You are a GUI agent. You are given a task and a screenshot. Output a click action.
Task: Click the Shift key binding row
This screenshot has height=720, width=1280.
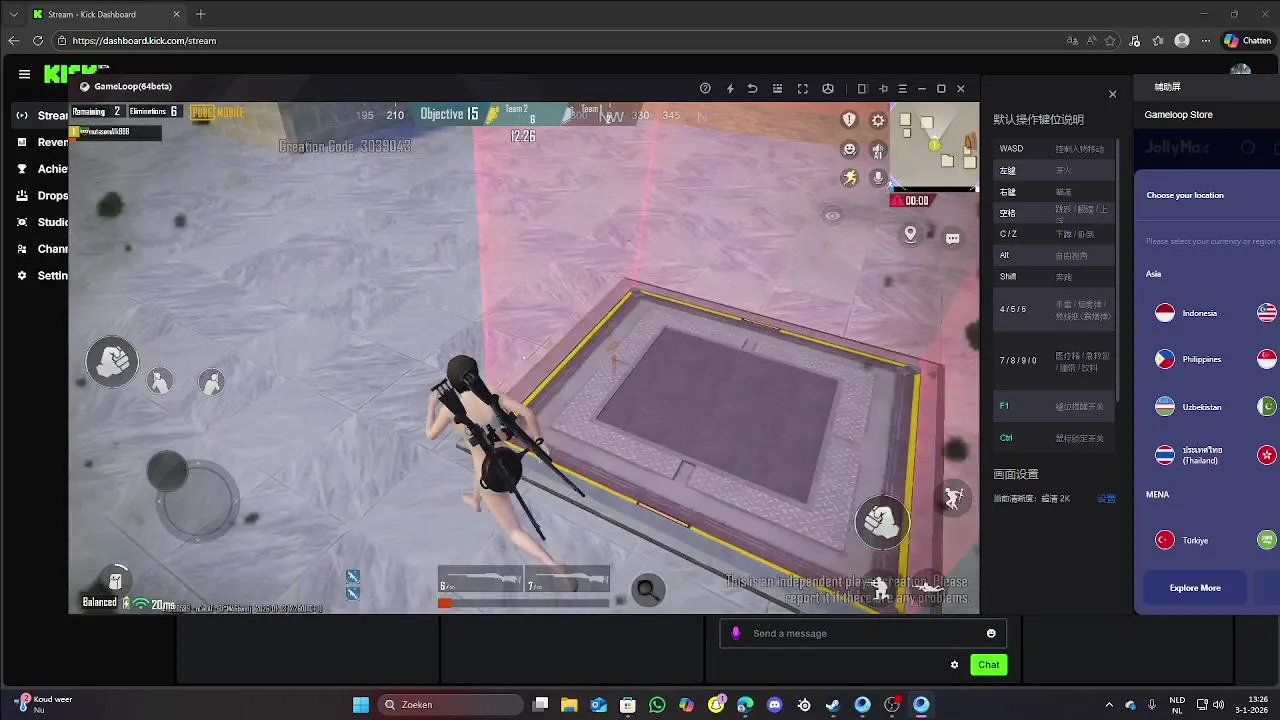pos(1054,277)
